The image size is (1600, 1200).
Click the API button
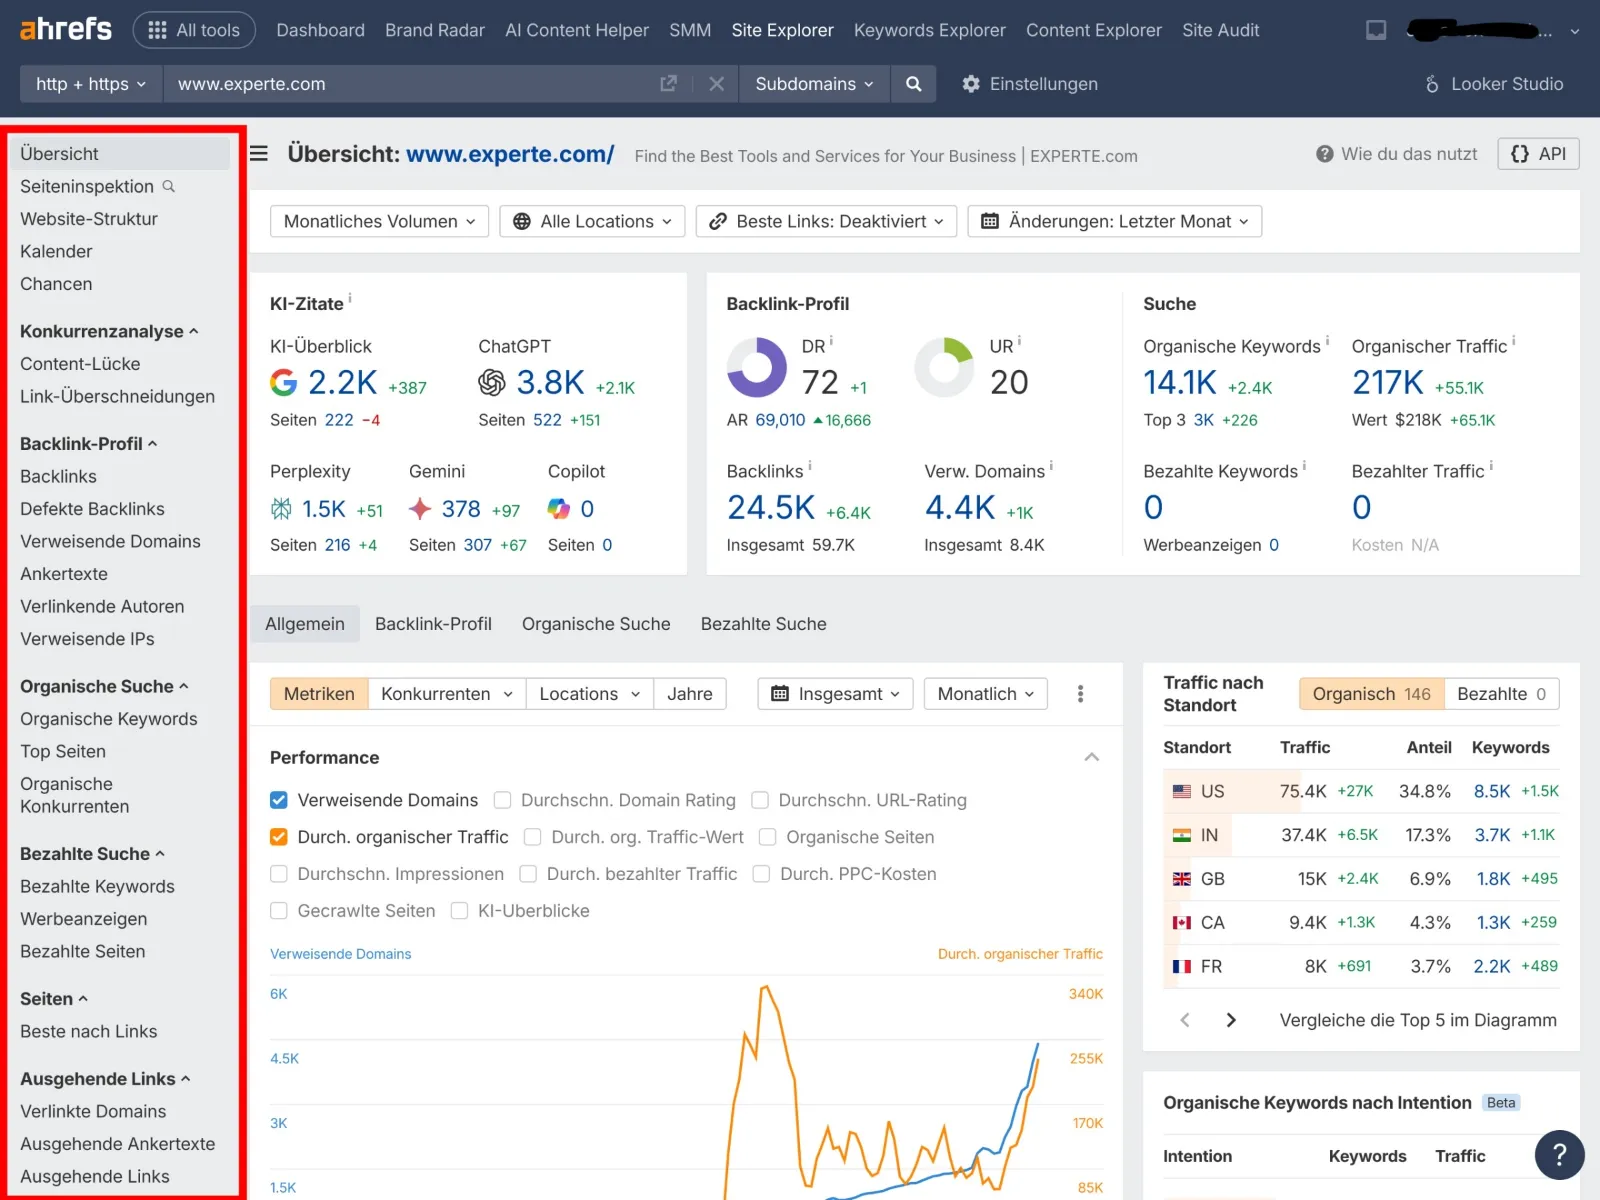pos(1538,154)
